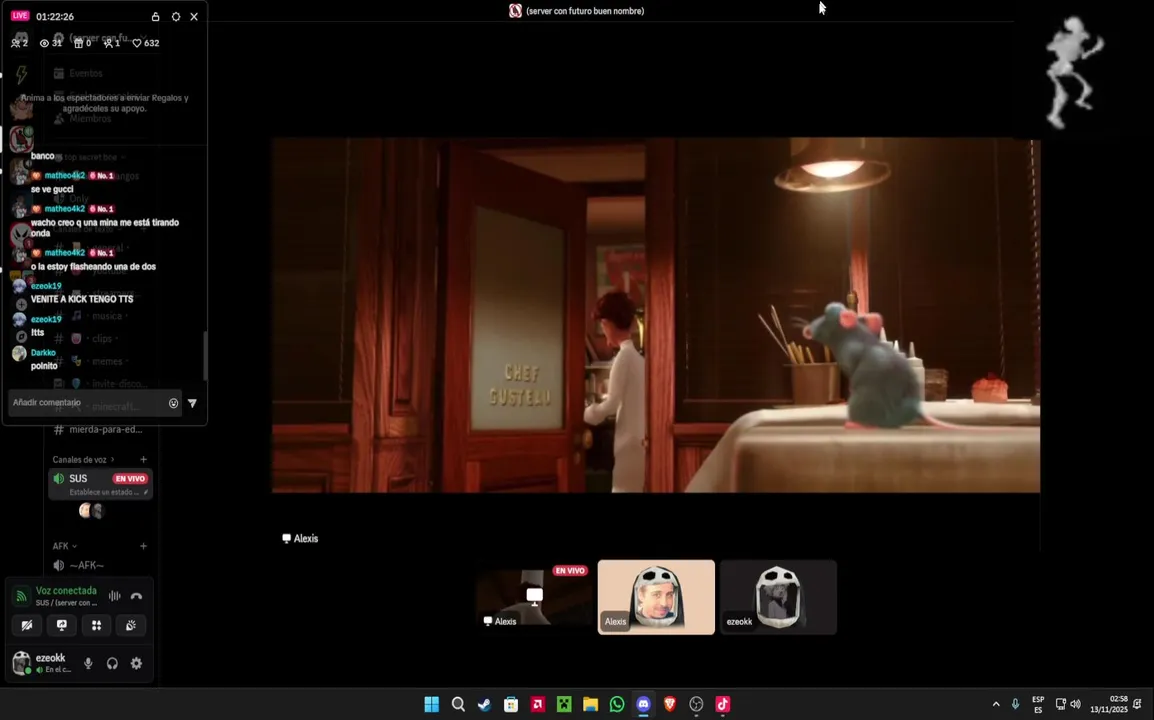This screenshot has width=1154, height=720.
Task: Click the user avatars under SUS channel
Action: coord(91,510)
